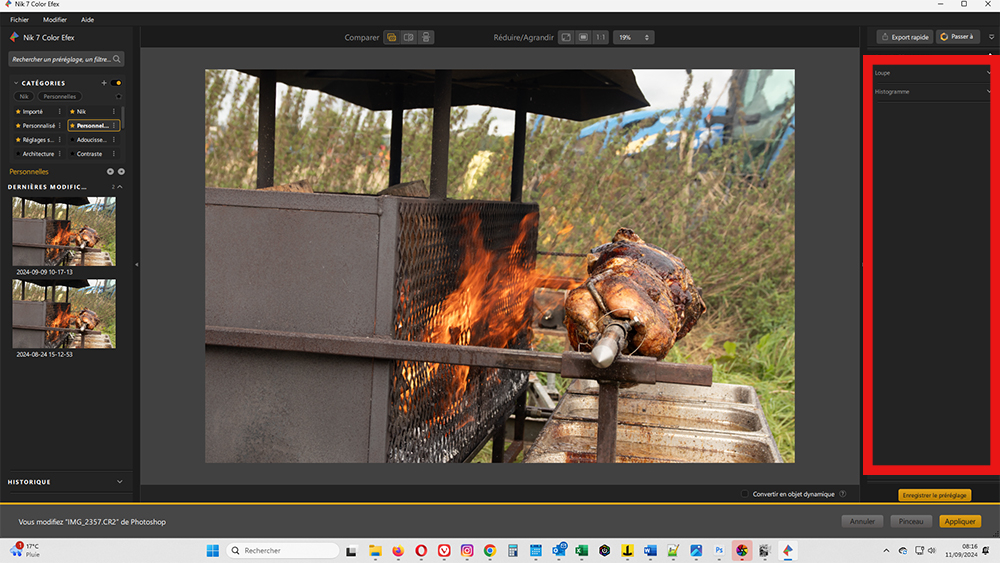
Task: Open the Photoshop icon in the taskbar
Action: pos(719,550)
